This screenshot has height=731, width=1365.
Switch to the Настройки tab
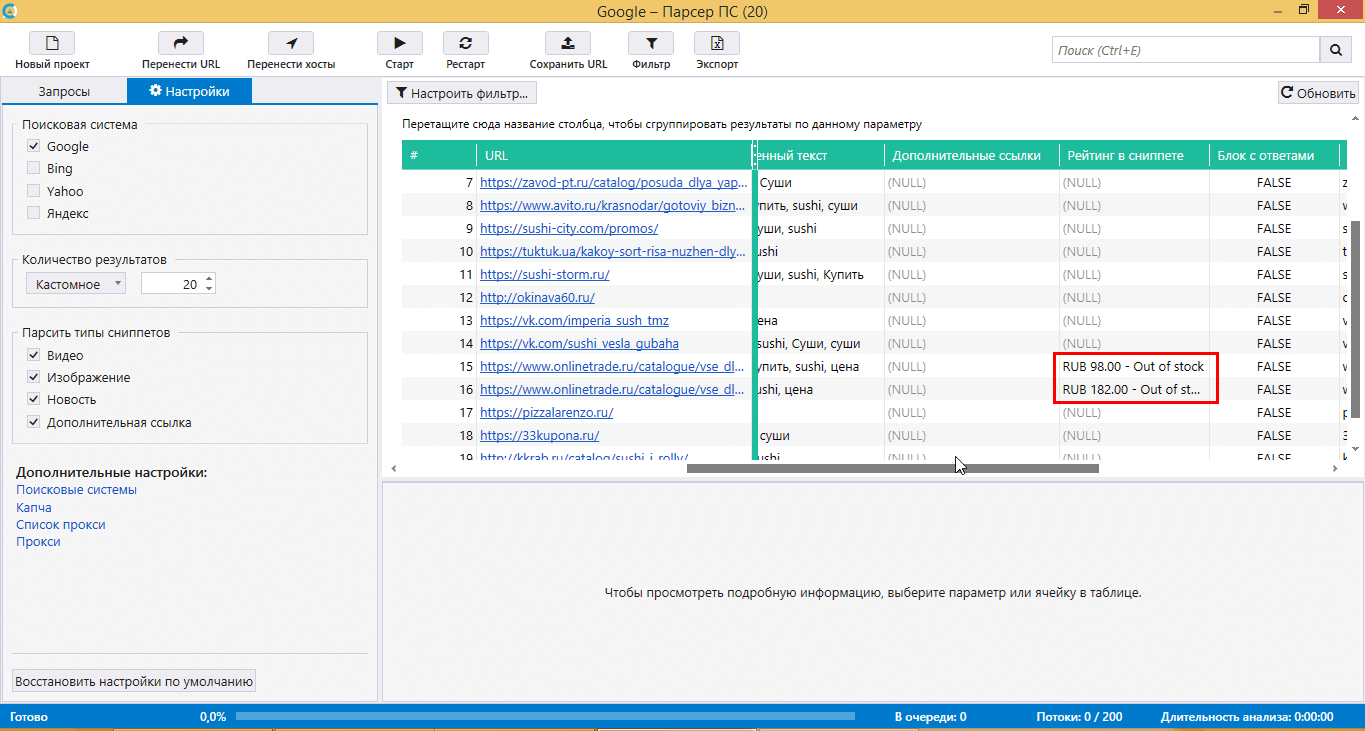189,91
